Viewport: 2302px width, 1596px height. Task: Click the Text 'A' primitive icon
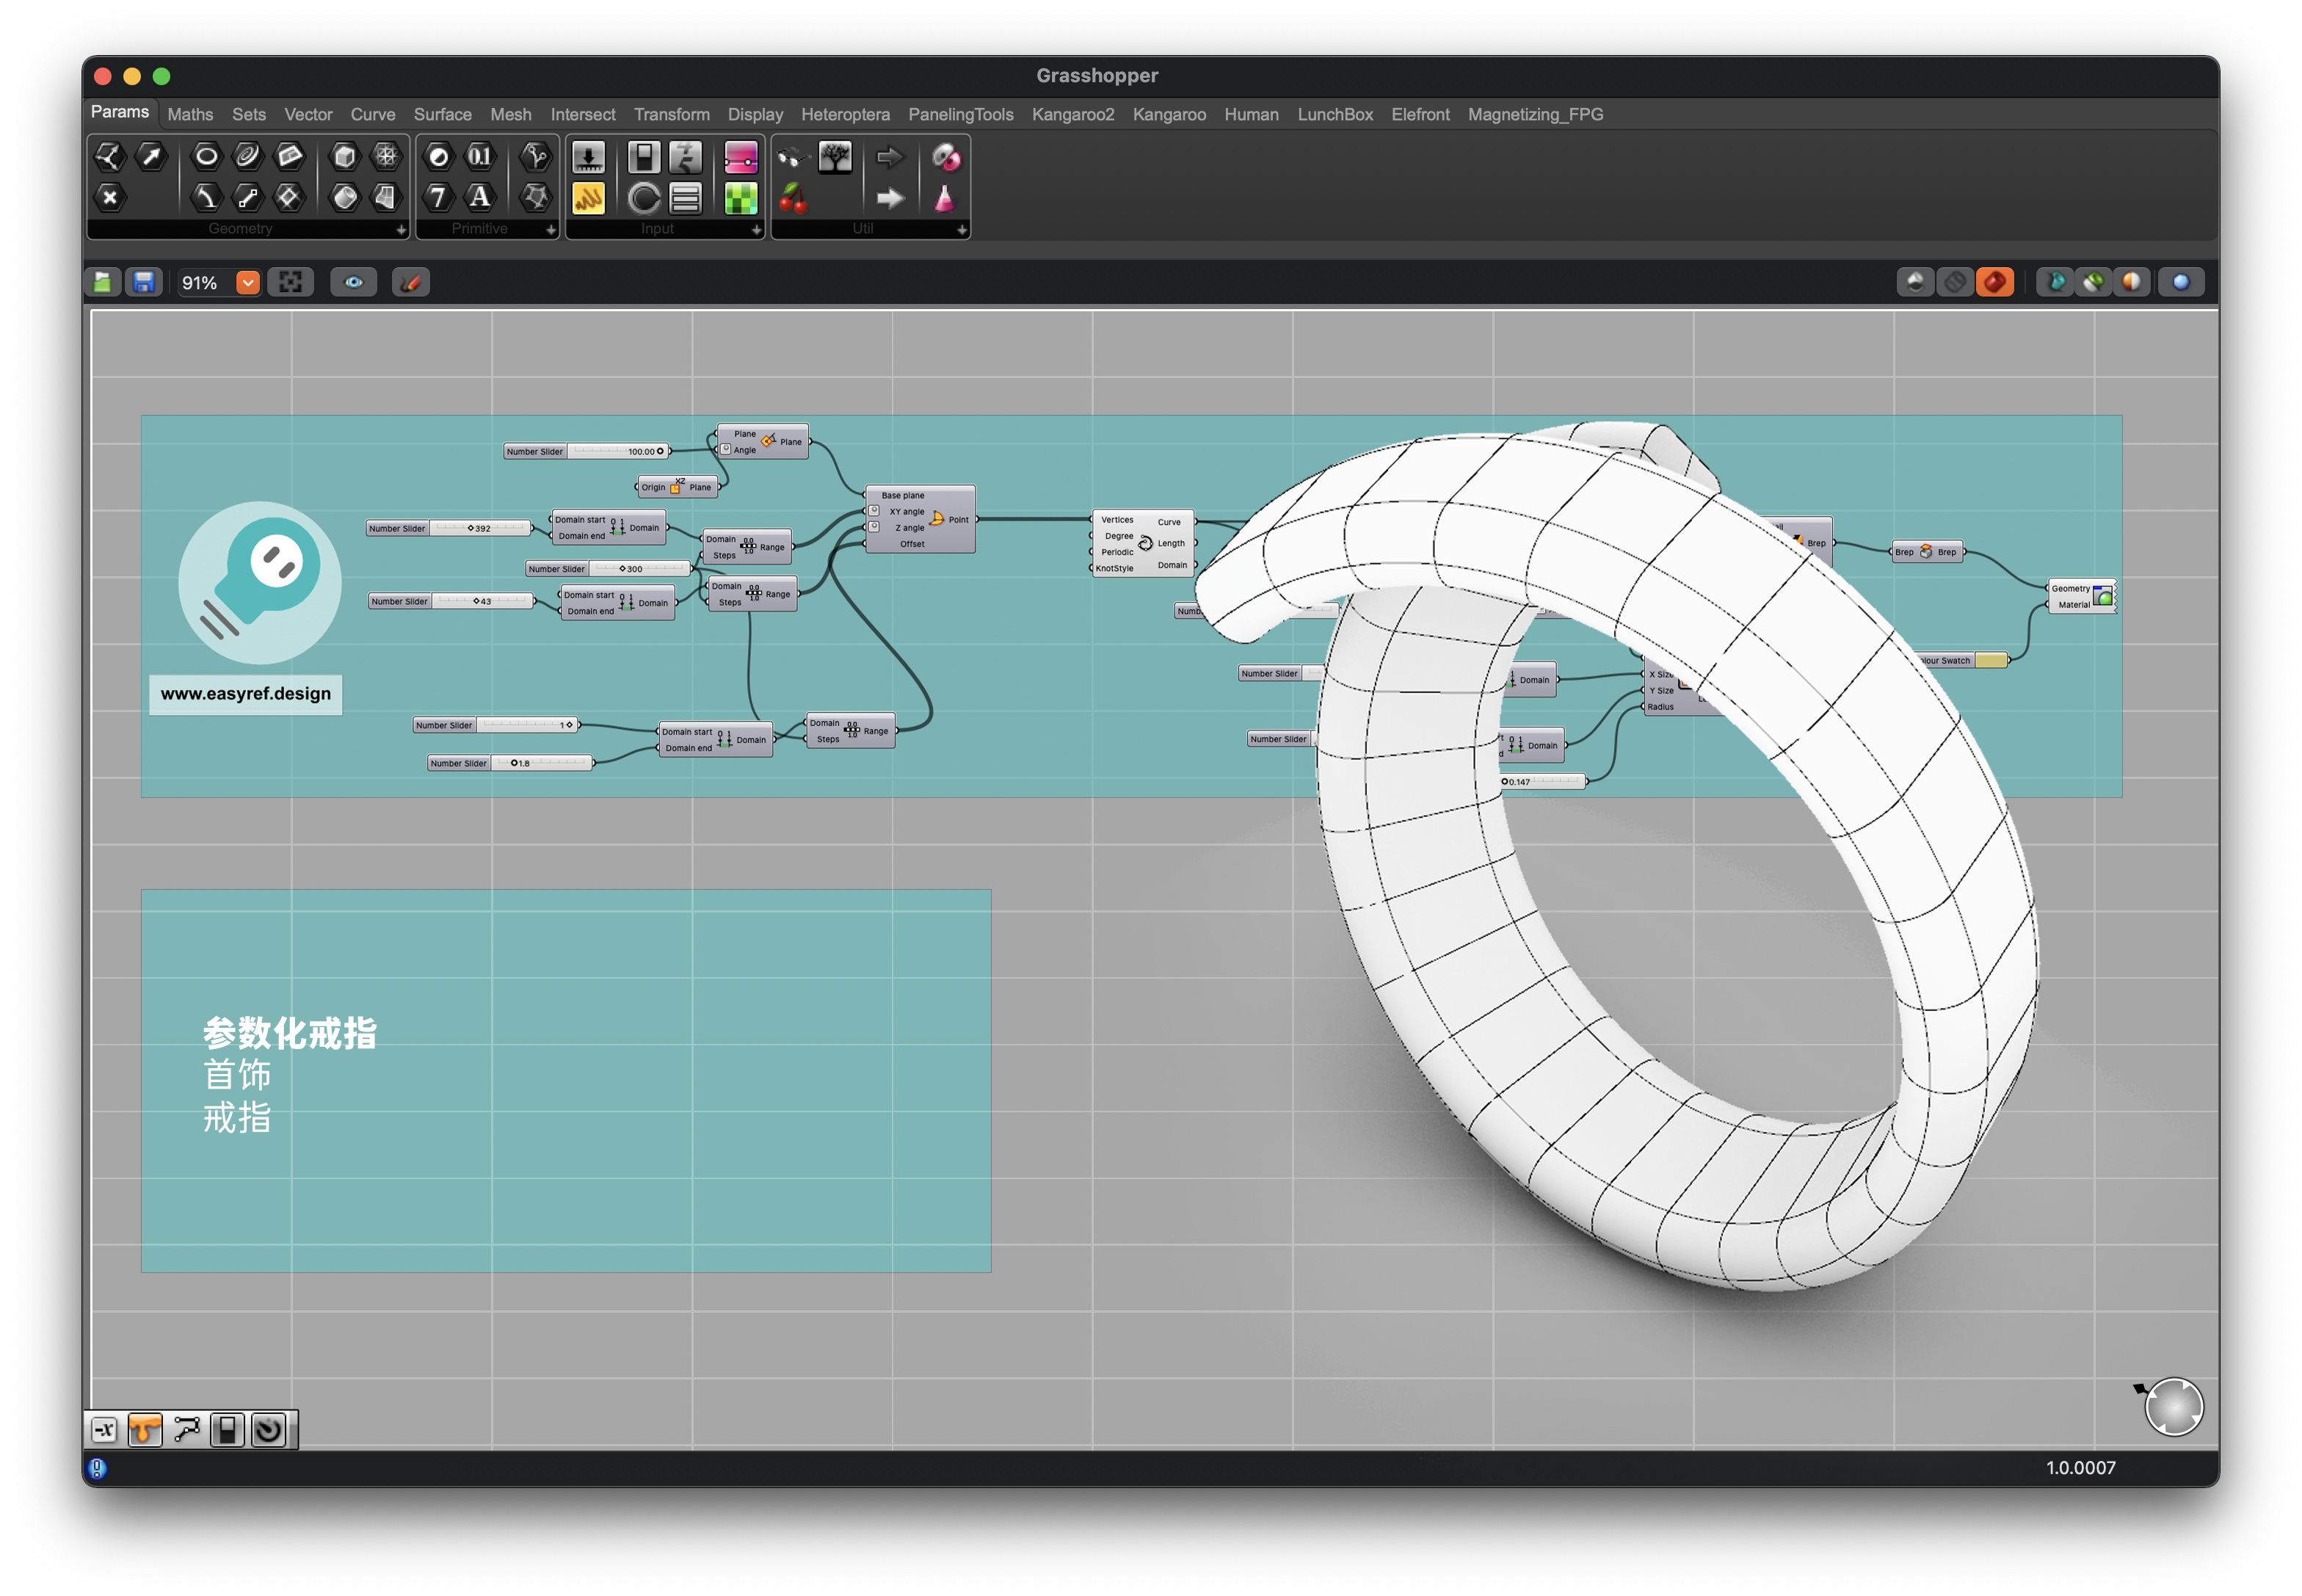point(480,197)
